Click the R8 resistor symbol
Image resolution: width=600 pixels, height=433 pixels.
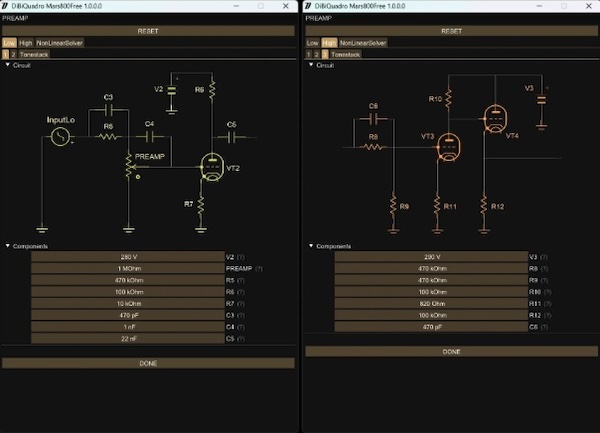coord(373,147)
